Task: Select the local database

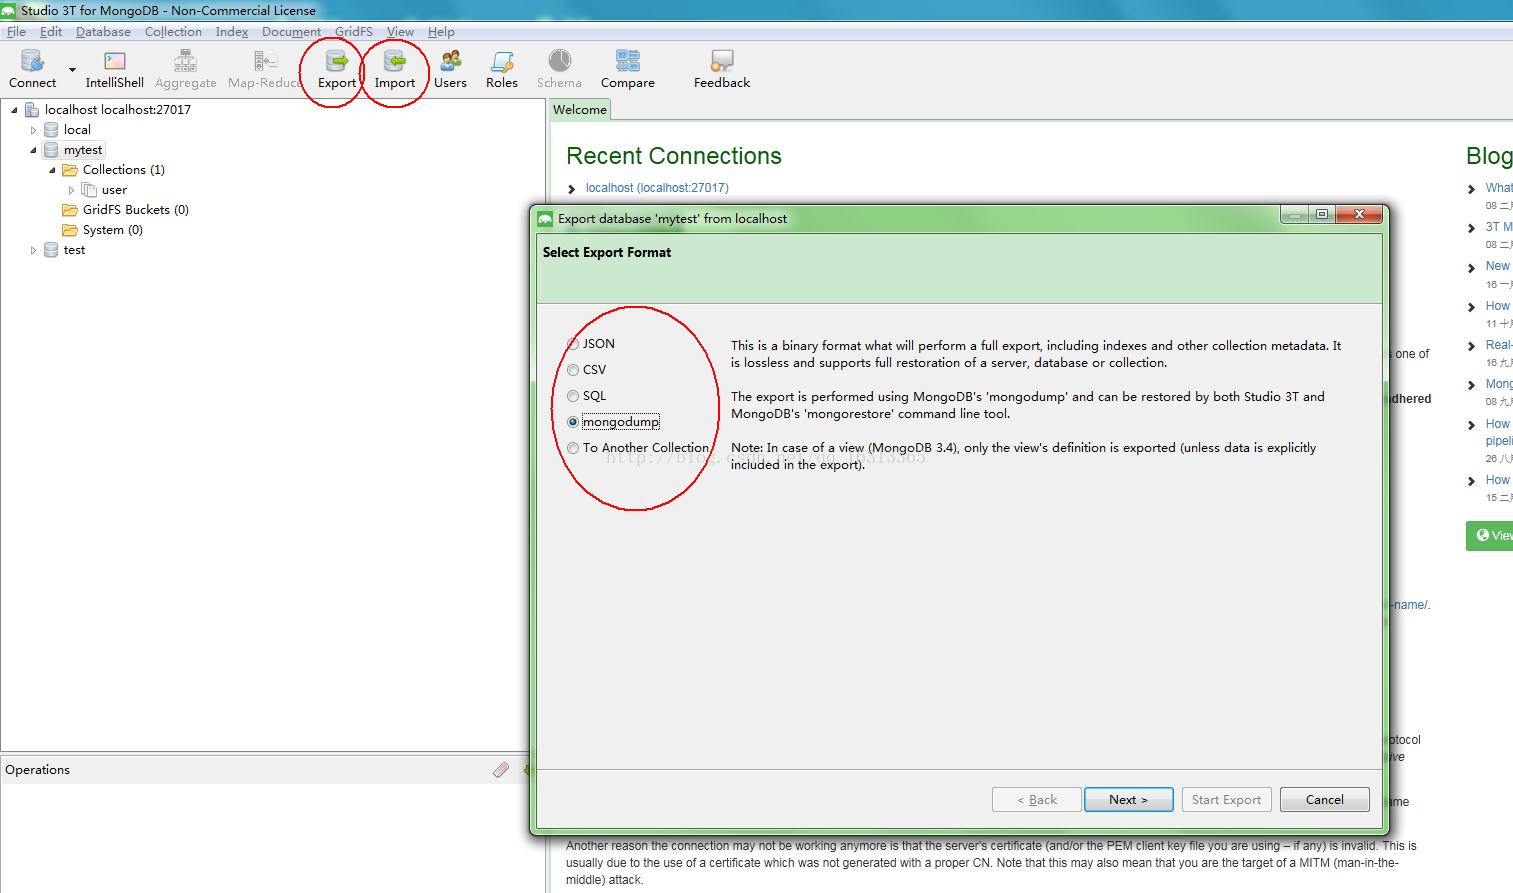Action: click(77, 130)
